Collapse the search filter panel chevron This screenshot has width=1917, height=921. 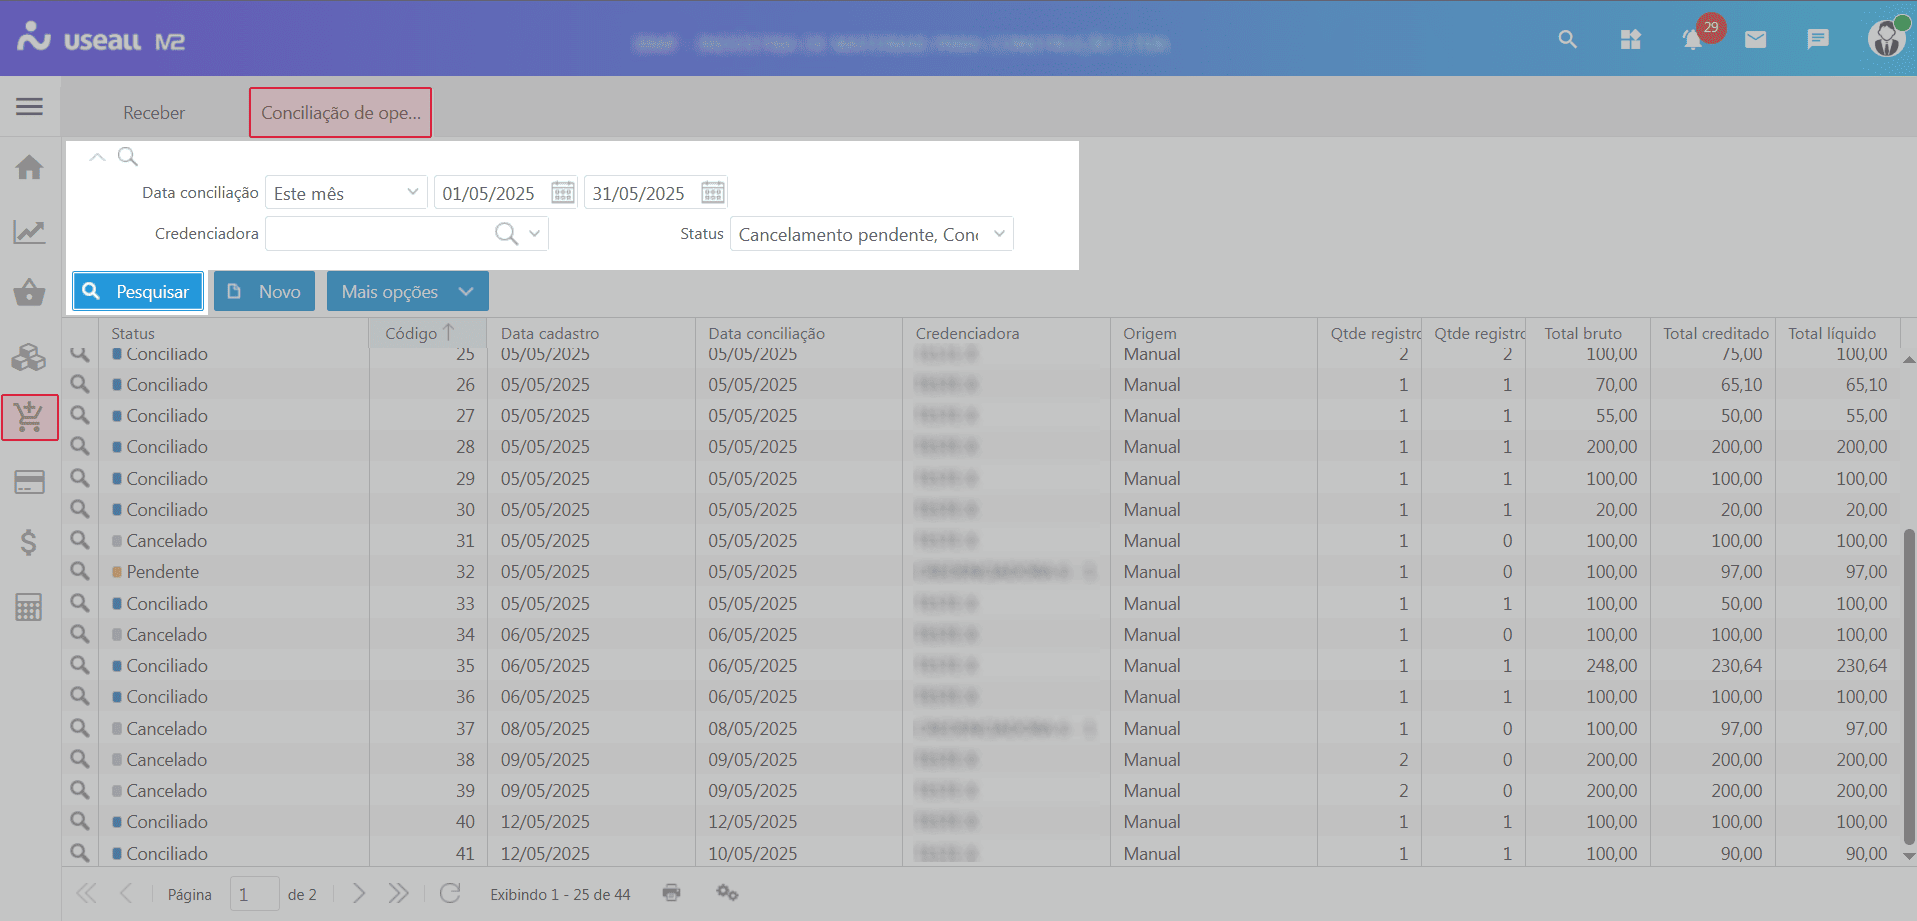[x=97, y=157]
